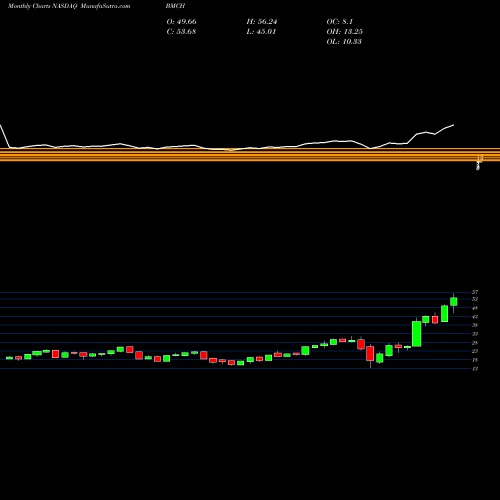Click the 33 price axis label
This screenshot has height=500, width=500.
475,334
